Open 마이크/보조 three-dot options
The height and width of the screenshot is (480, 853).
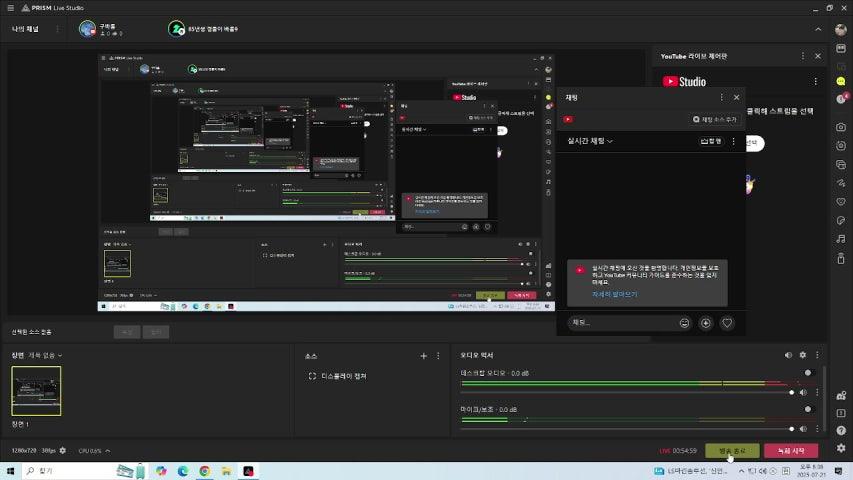[817, 429]
